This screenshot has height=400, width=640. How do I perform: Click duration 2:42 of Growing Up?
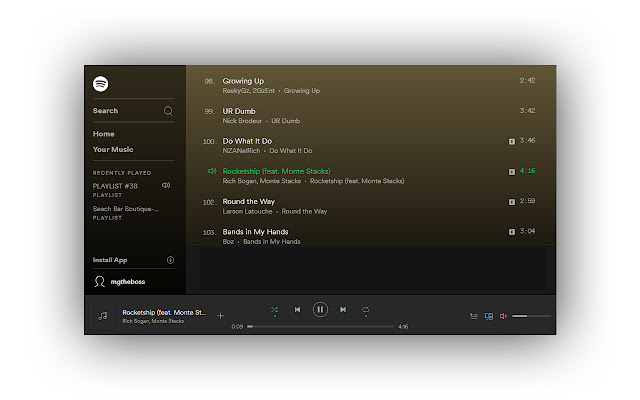tap(527, 80)
